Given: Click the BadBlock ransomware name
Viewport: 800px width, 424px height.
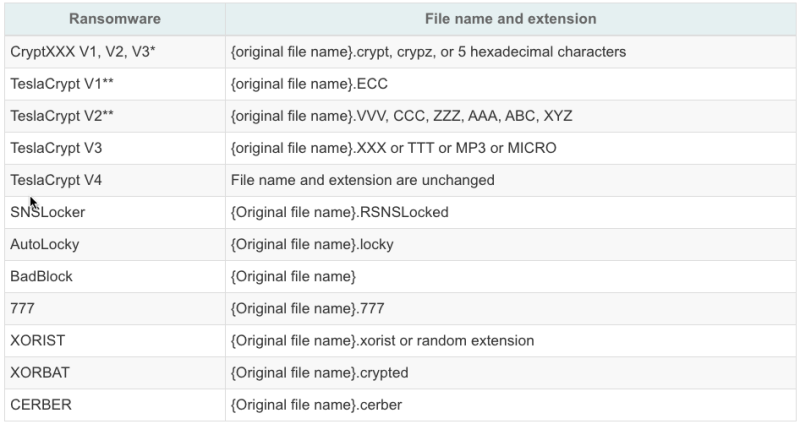Looking at the screenshot, I should point(41,276).
